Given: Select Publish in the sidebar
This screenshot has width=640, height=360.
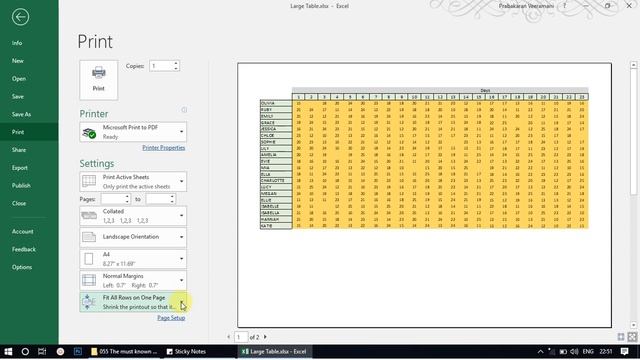Looking at the screenshot, I should point(21,185).
